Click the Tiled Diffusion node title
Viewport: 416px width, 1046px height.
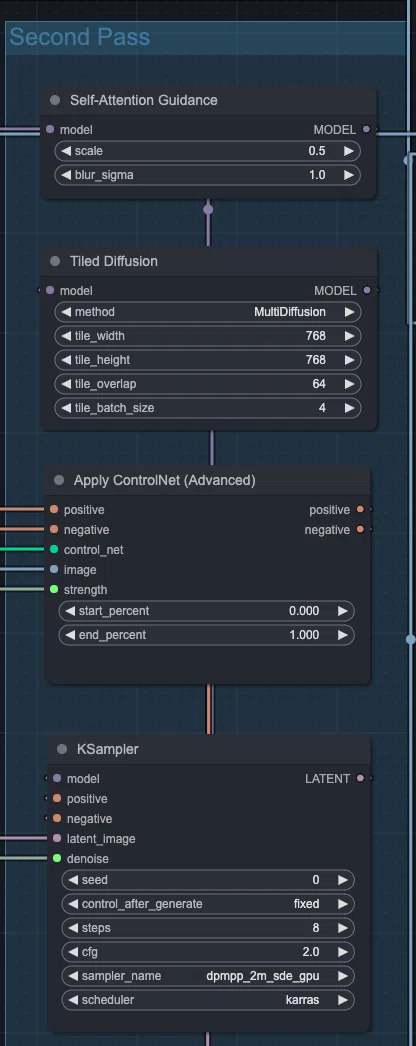point(114,262)
